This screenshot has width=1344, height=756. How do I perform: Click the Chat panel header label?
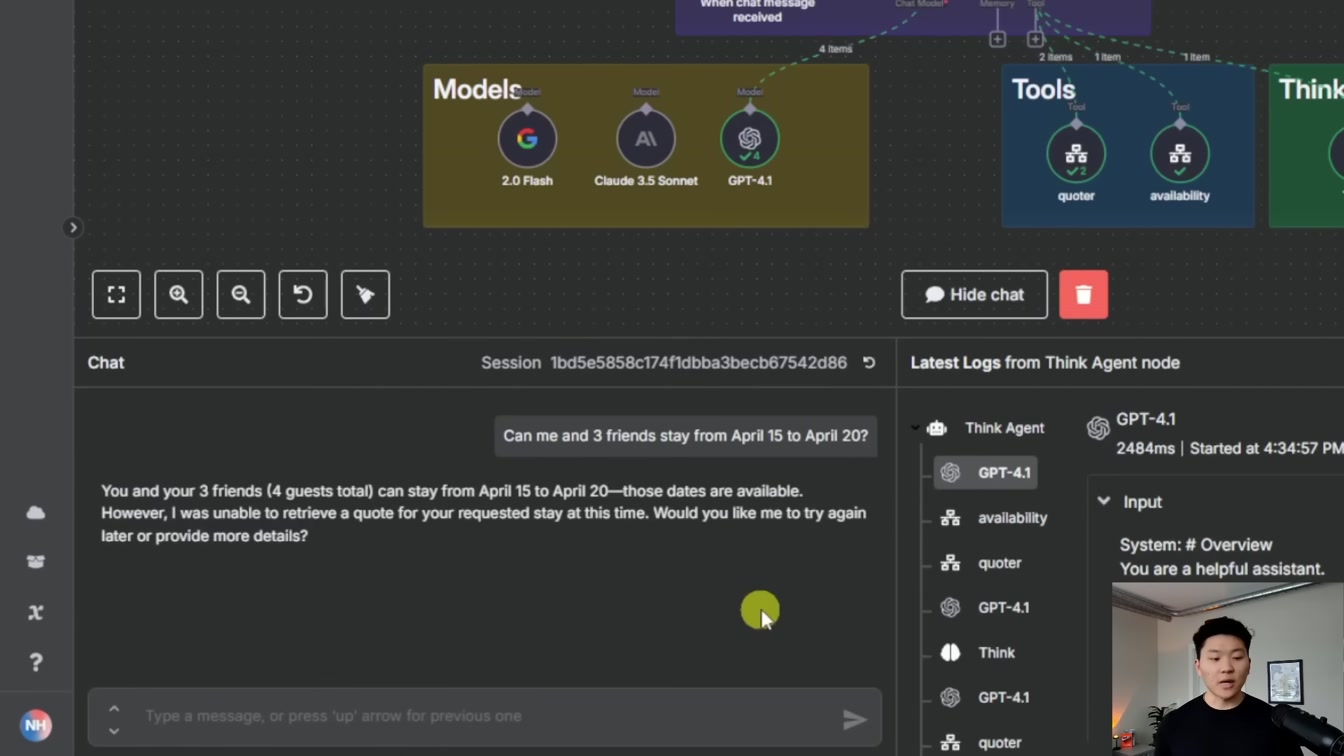click(106, 363)
